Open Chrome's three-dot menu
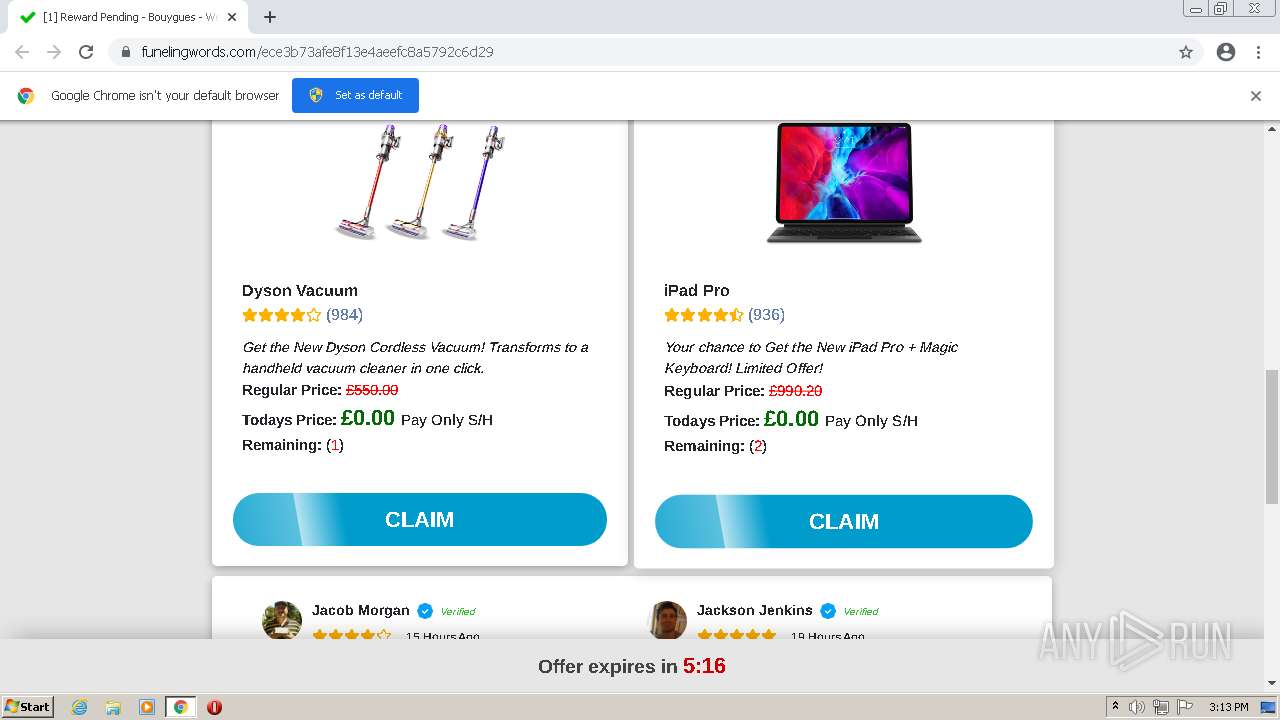The width and height of the screenshot is (1280, 720). point(1258,52)
